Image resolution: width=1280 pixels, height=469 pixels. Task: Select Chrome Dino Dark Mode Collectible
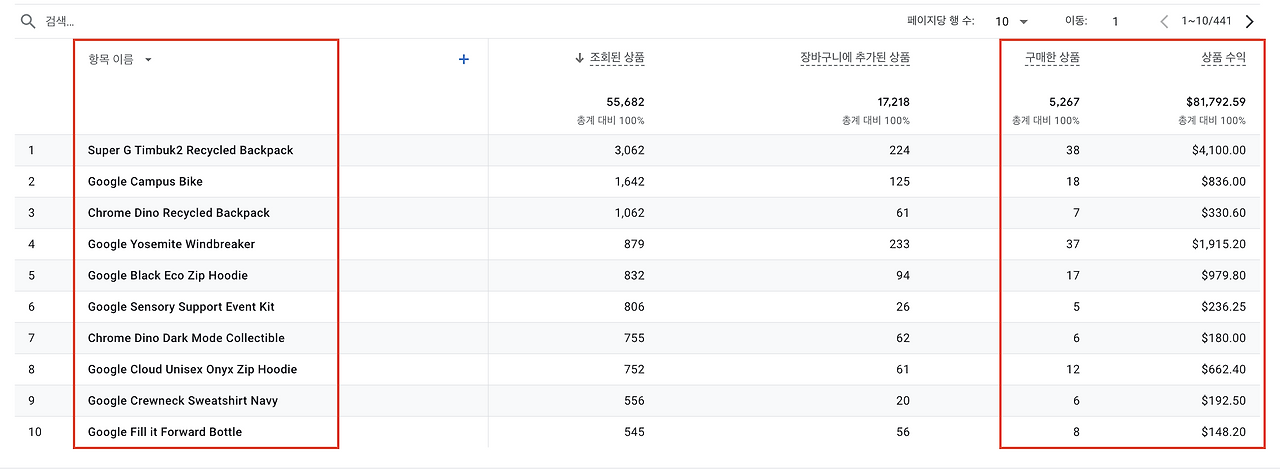(x=186, y=338)
